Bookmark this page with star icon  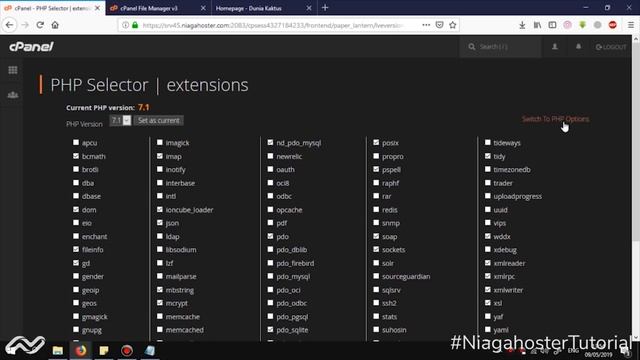pos(453,25)
